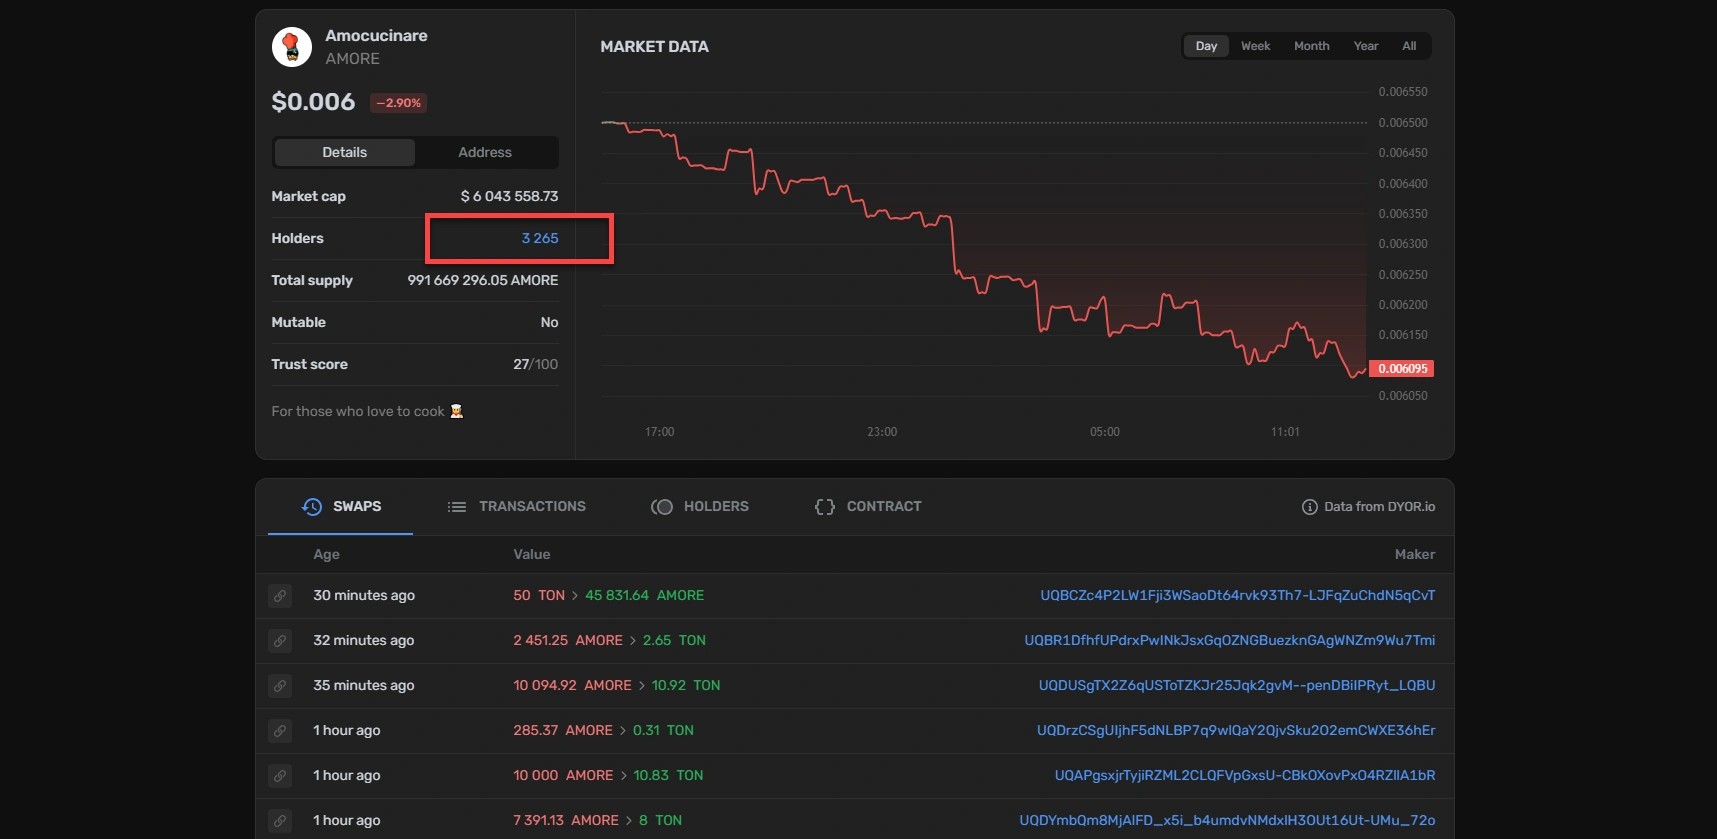The height and width of the screenshot is (839, 1717).
Task: Open the holders count 3 265 link
Action: tap(540, 238)
